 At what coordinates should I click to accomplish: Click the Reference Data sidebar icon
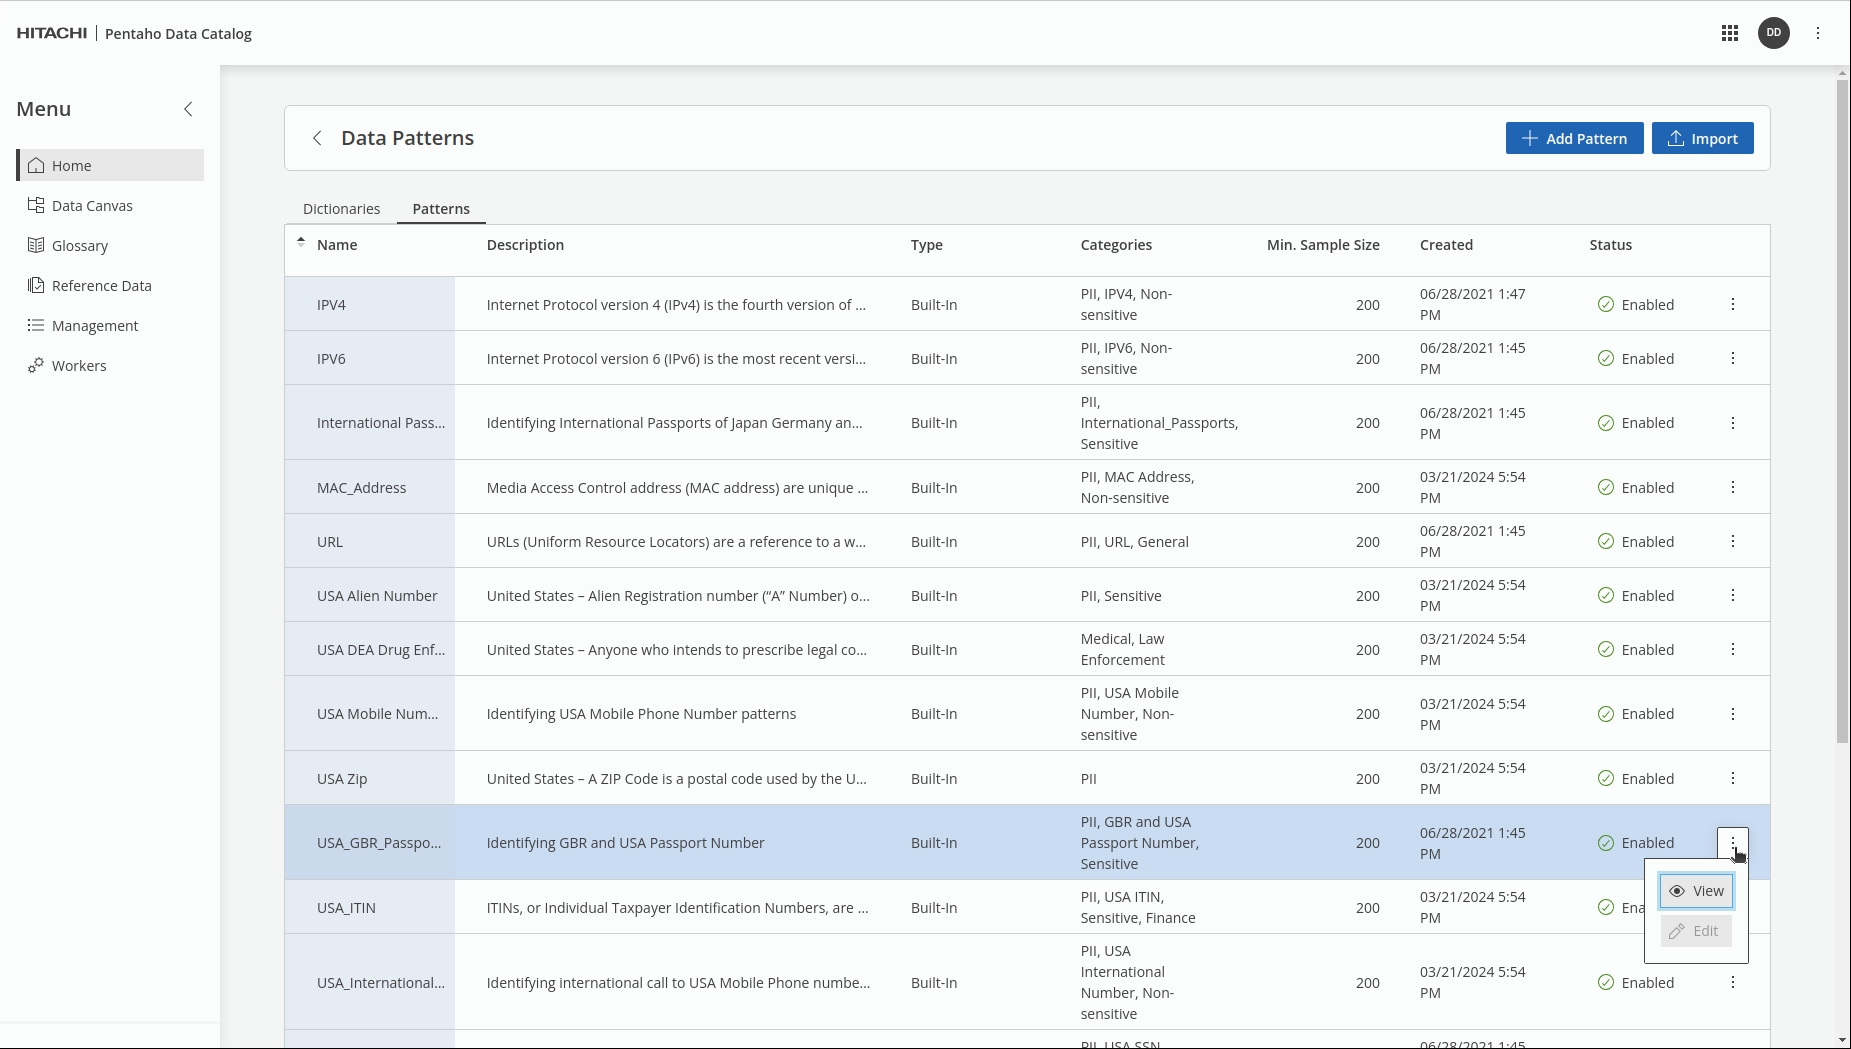point(36,285)
